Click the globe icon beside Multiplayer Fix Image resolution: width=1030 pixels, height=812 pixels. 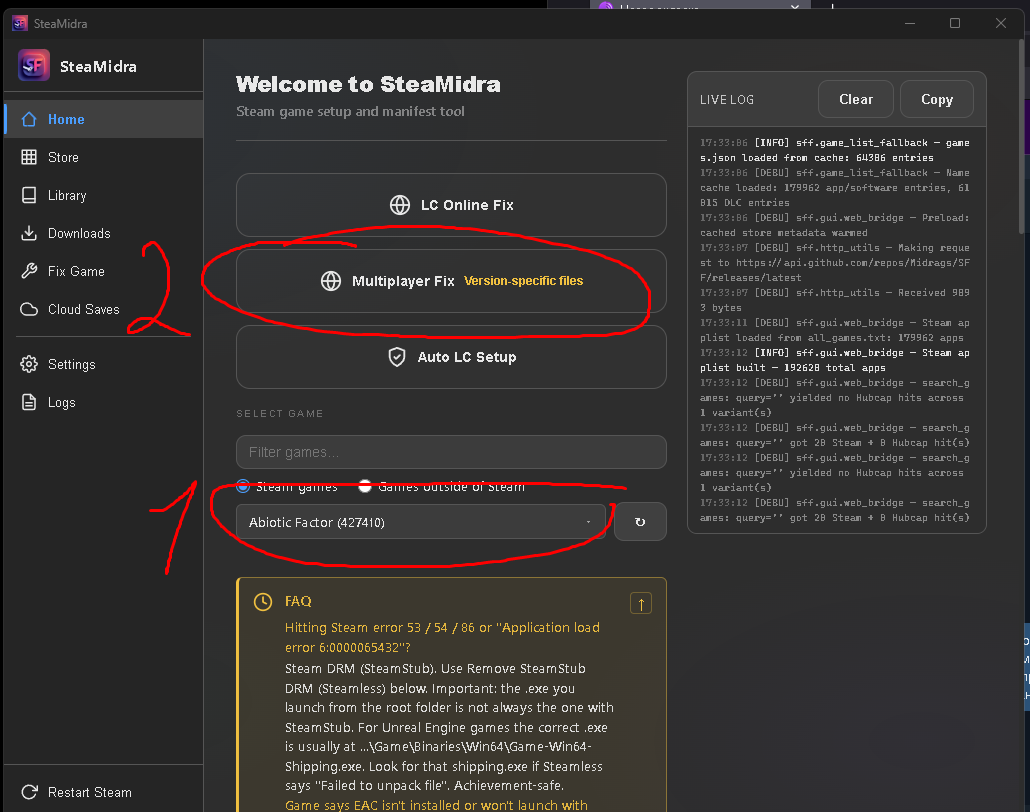tap(330, 281)
